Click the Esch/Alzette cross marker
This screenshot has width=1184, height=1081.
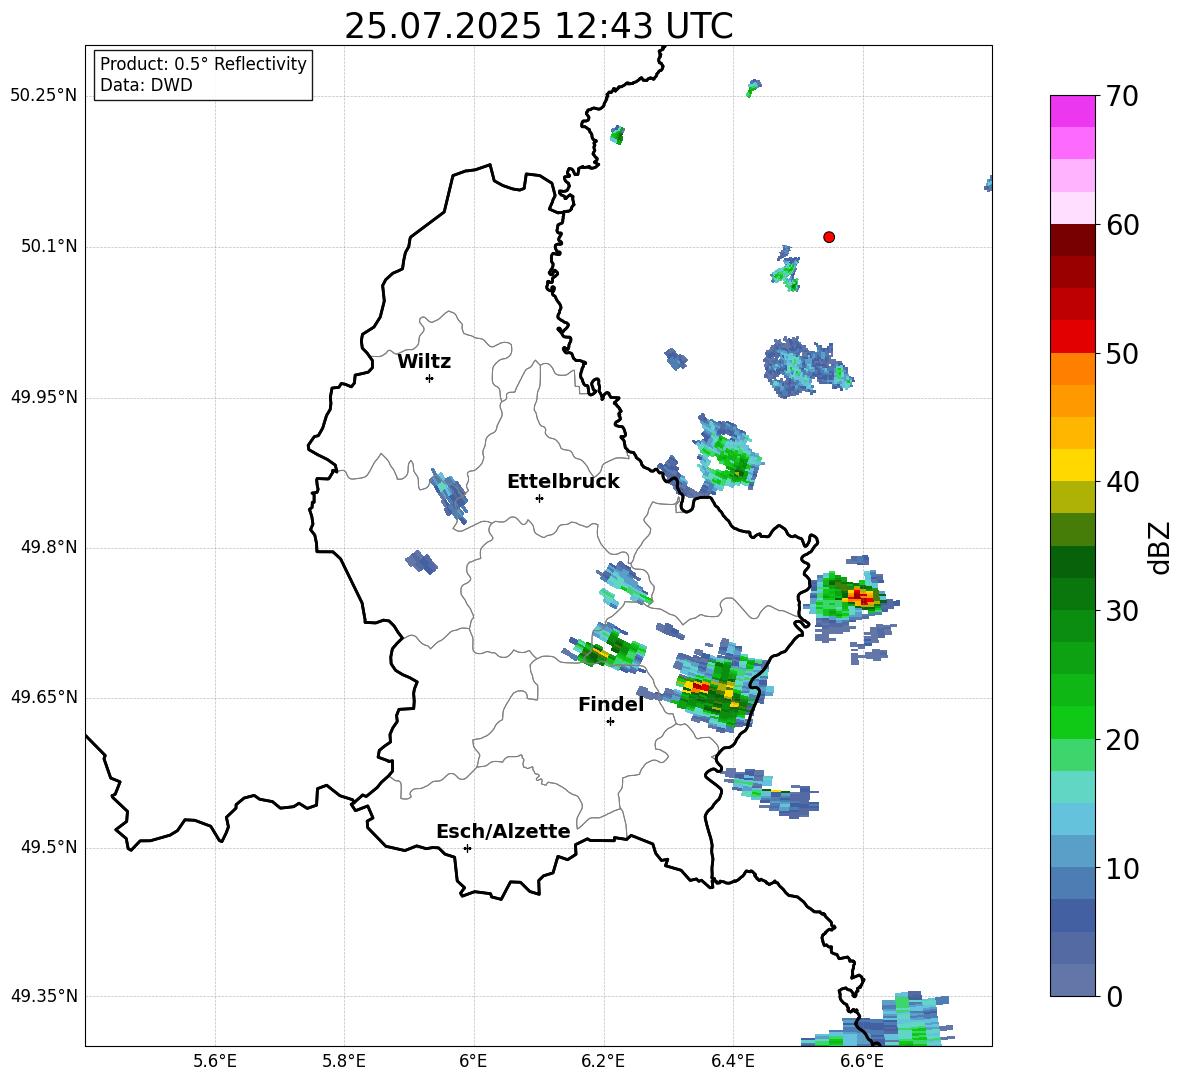click(x=467, y=848)
